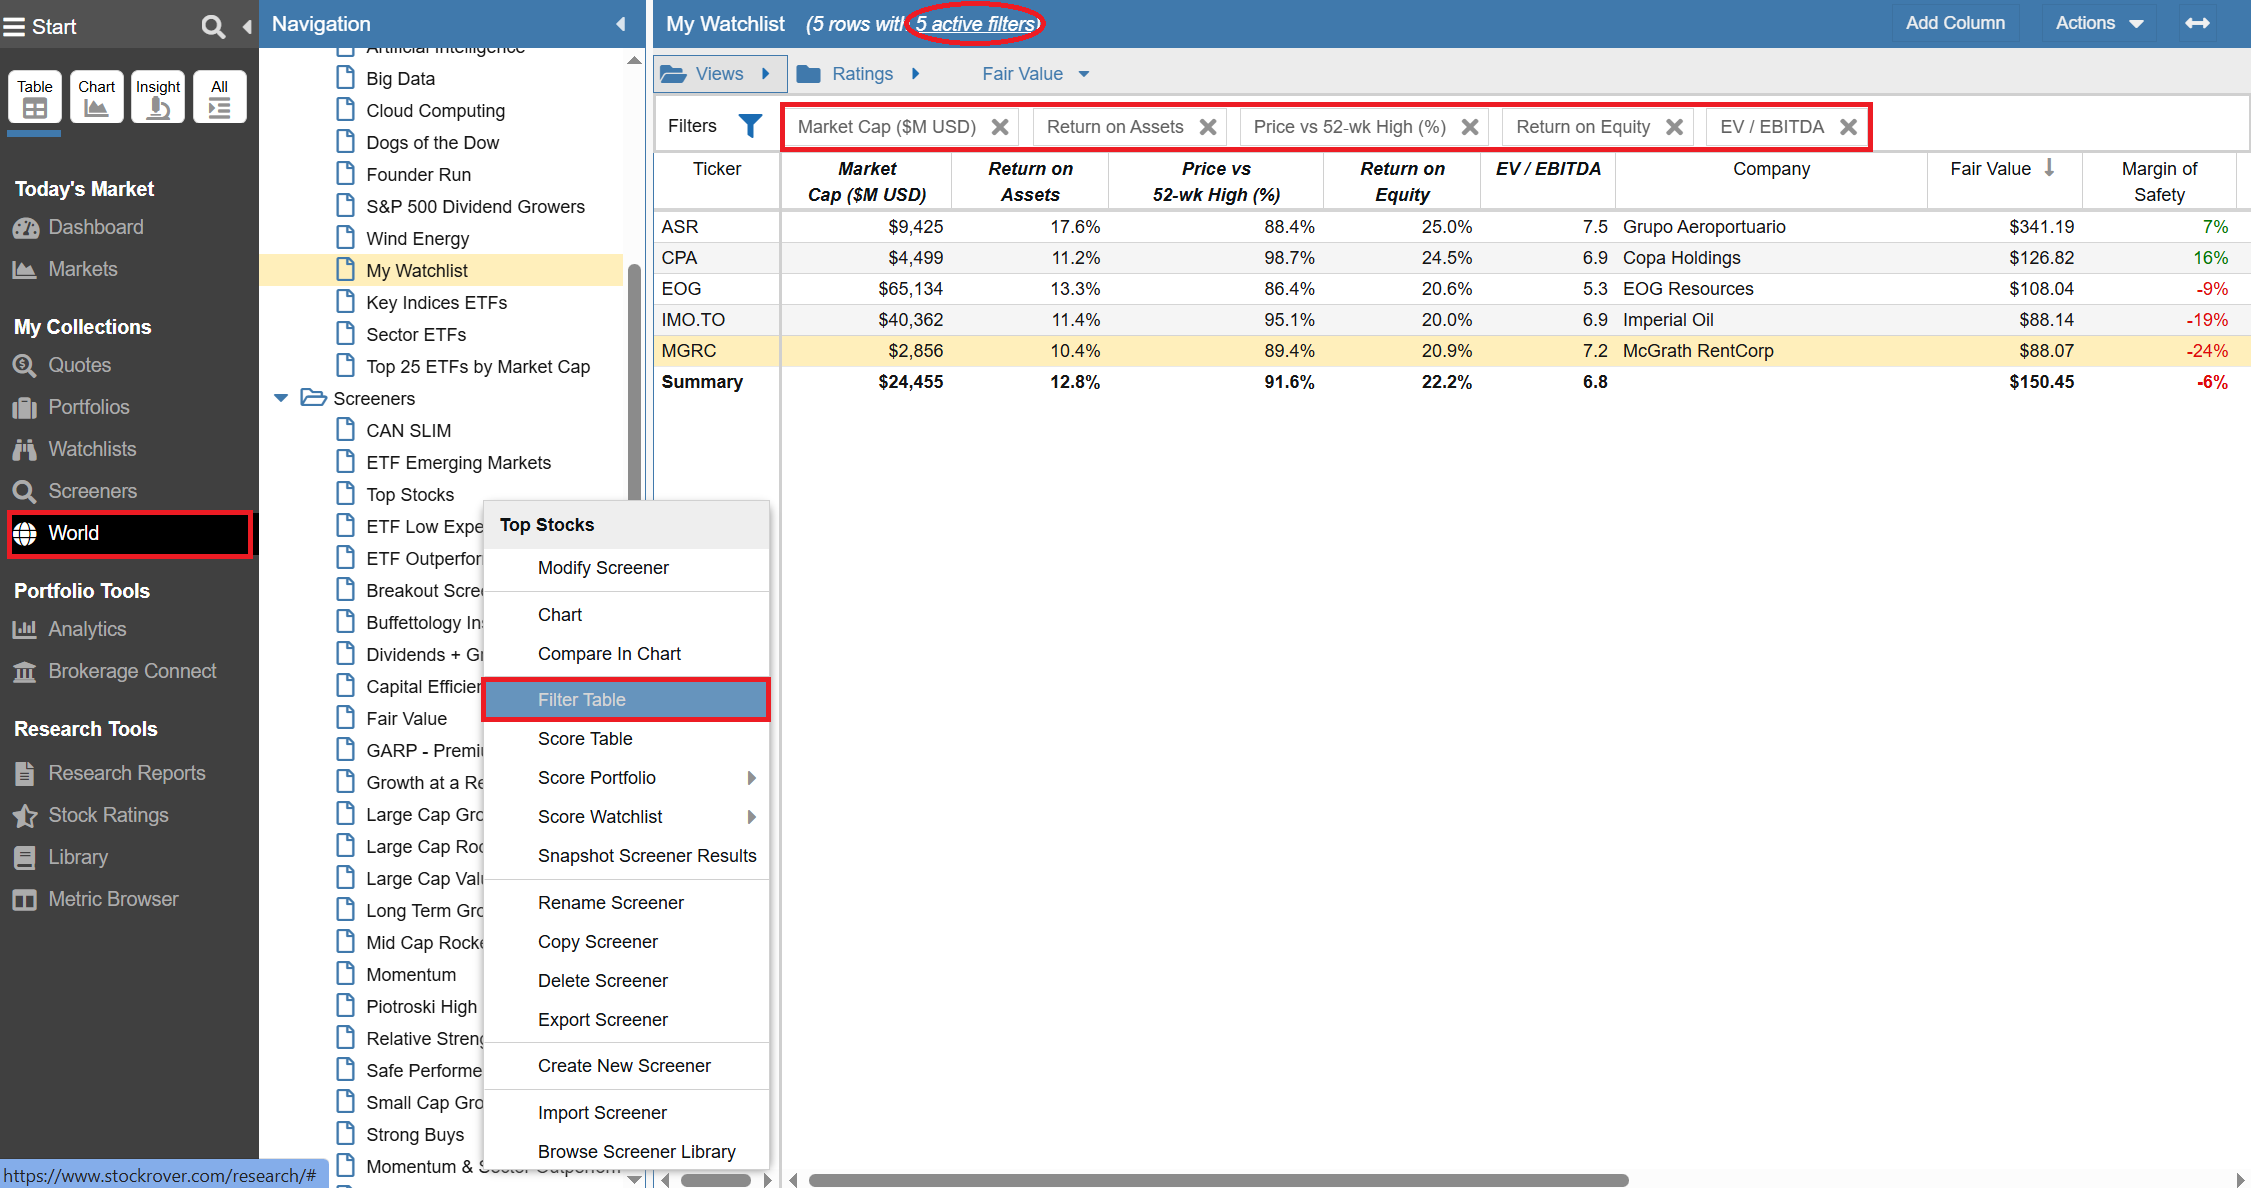Image resolution: width=2258 pixels, height=1188 pixels.
Task: Click the horizontal table scrollbar
Action: (1218, 1180)
